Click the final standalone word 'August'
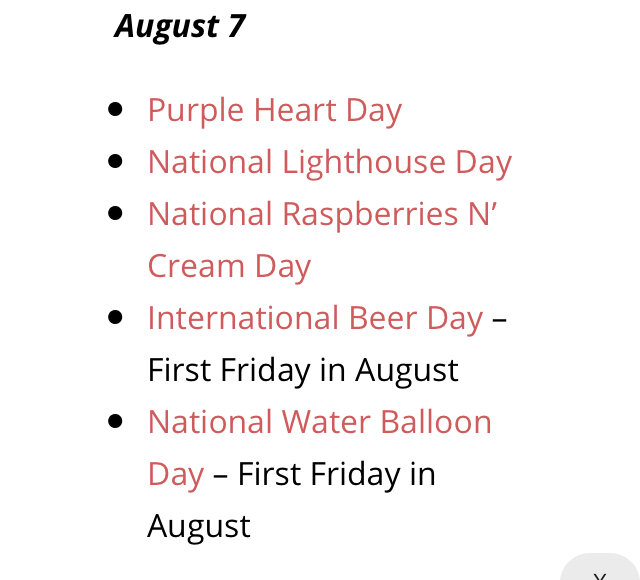640x580 pixels. click(x=199, y=527)
